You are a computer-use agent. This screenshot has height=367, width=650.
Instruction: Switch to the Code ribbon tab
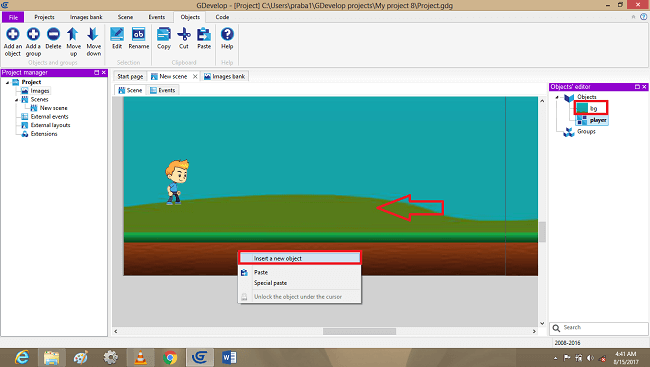(x=222, y=17)
